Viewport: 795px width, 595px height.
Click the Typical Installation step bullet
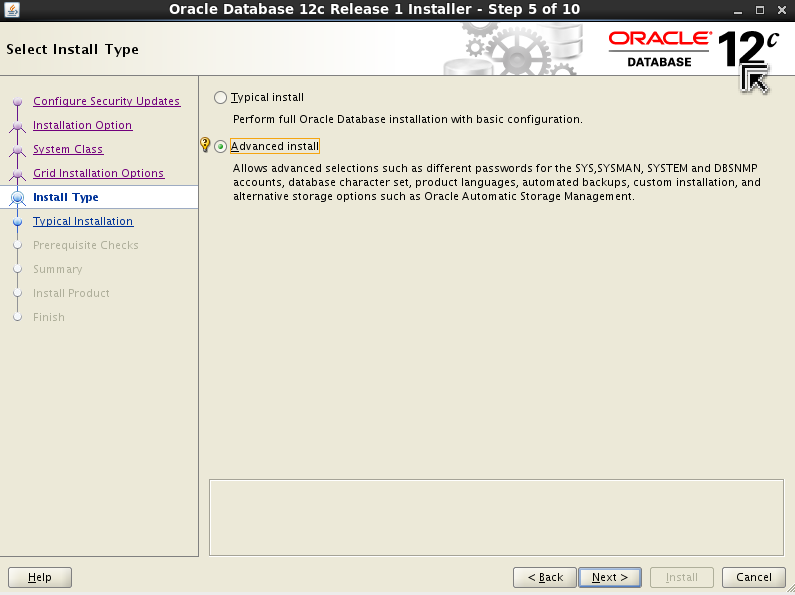18,221
